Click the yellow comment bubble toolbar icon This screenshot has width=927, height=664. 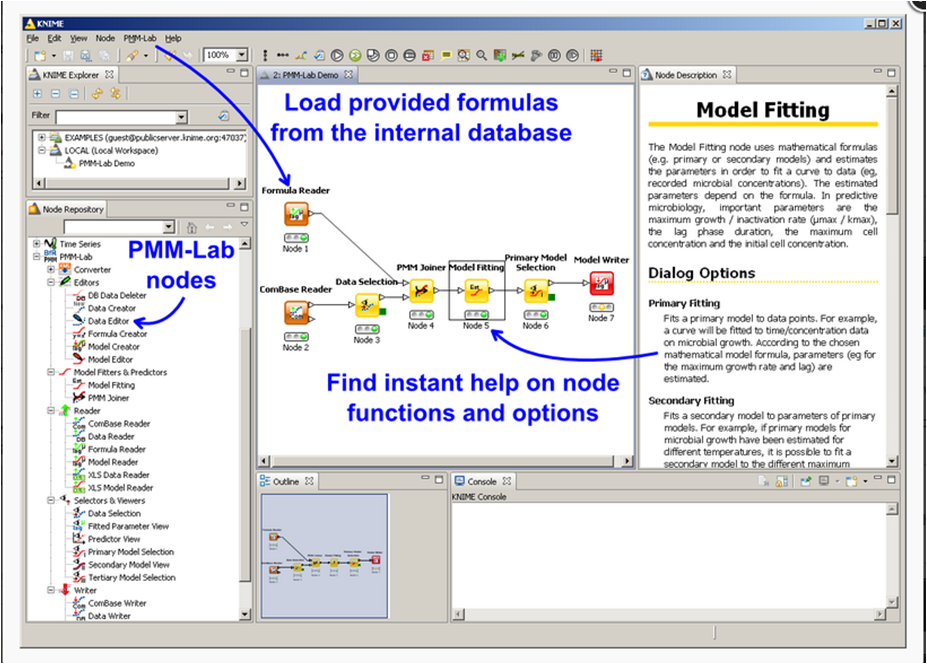pos(446,56)
